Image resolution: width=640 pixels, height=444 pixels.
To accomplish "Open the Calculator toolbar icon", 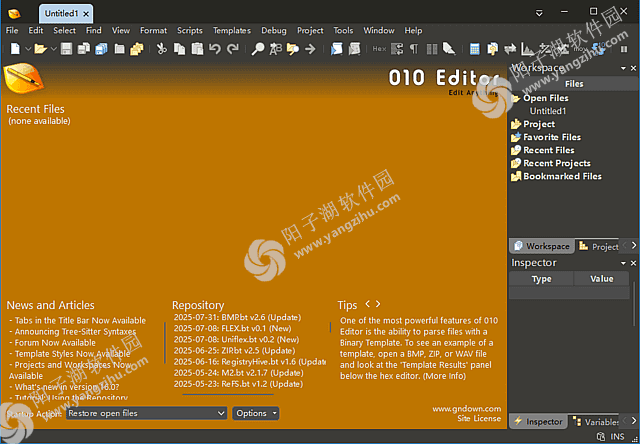I will pyautogui.click(x=474, y=49).
